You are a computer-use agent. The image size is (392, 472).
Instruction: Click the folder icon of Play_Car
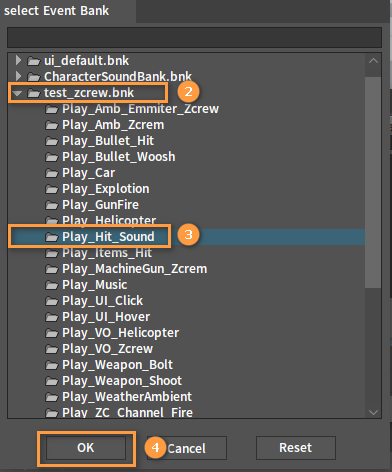tap(52, 173)
